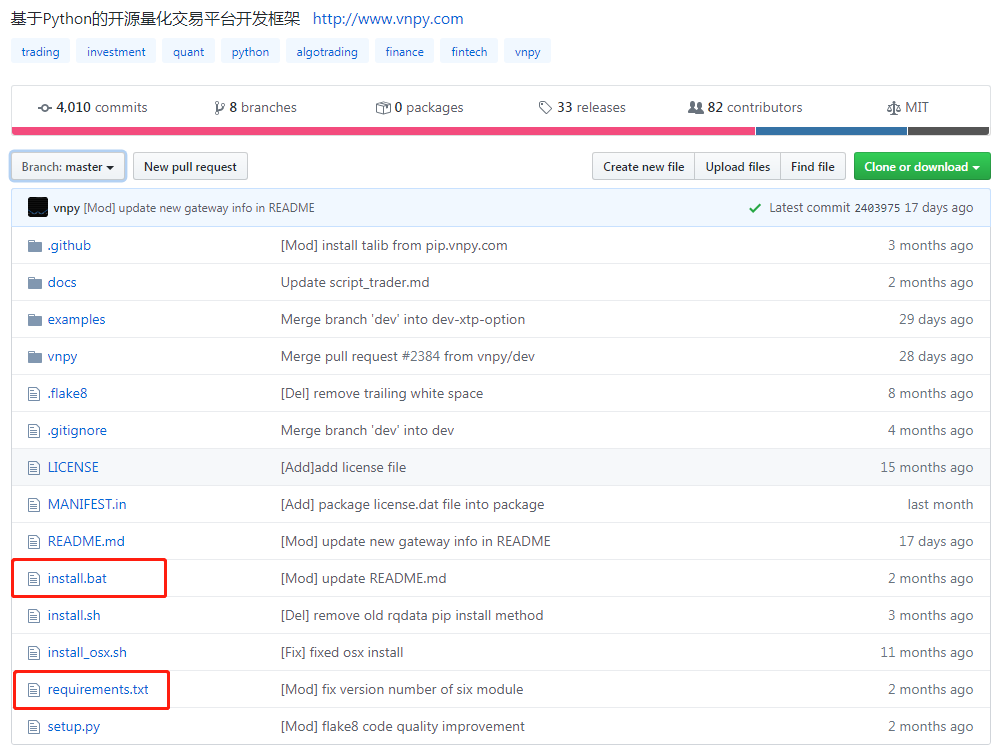Click New pull request button
The width and height of the screenshot is (998, 751).
point(190,167)
